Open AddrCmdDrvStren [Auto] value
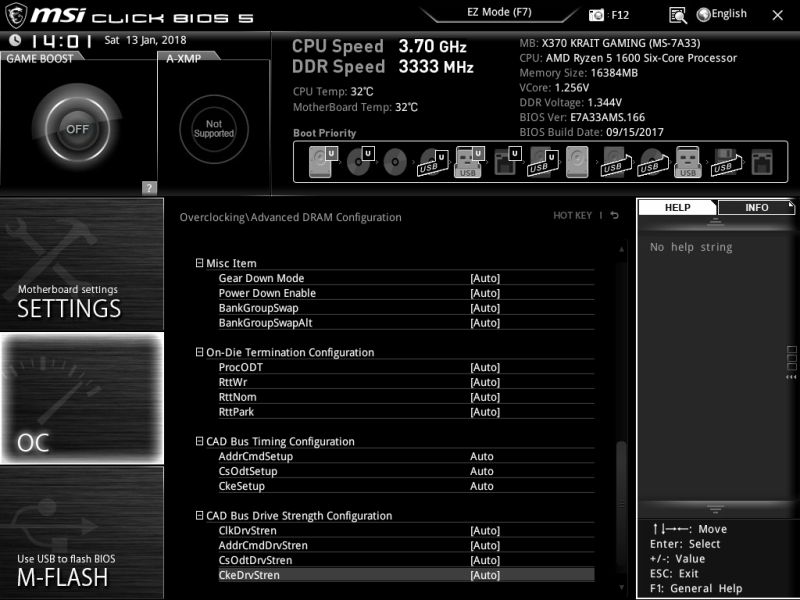 [485, 545]
